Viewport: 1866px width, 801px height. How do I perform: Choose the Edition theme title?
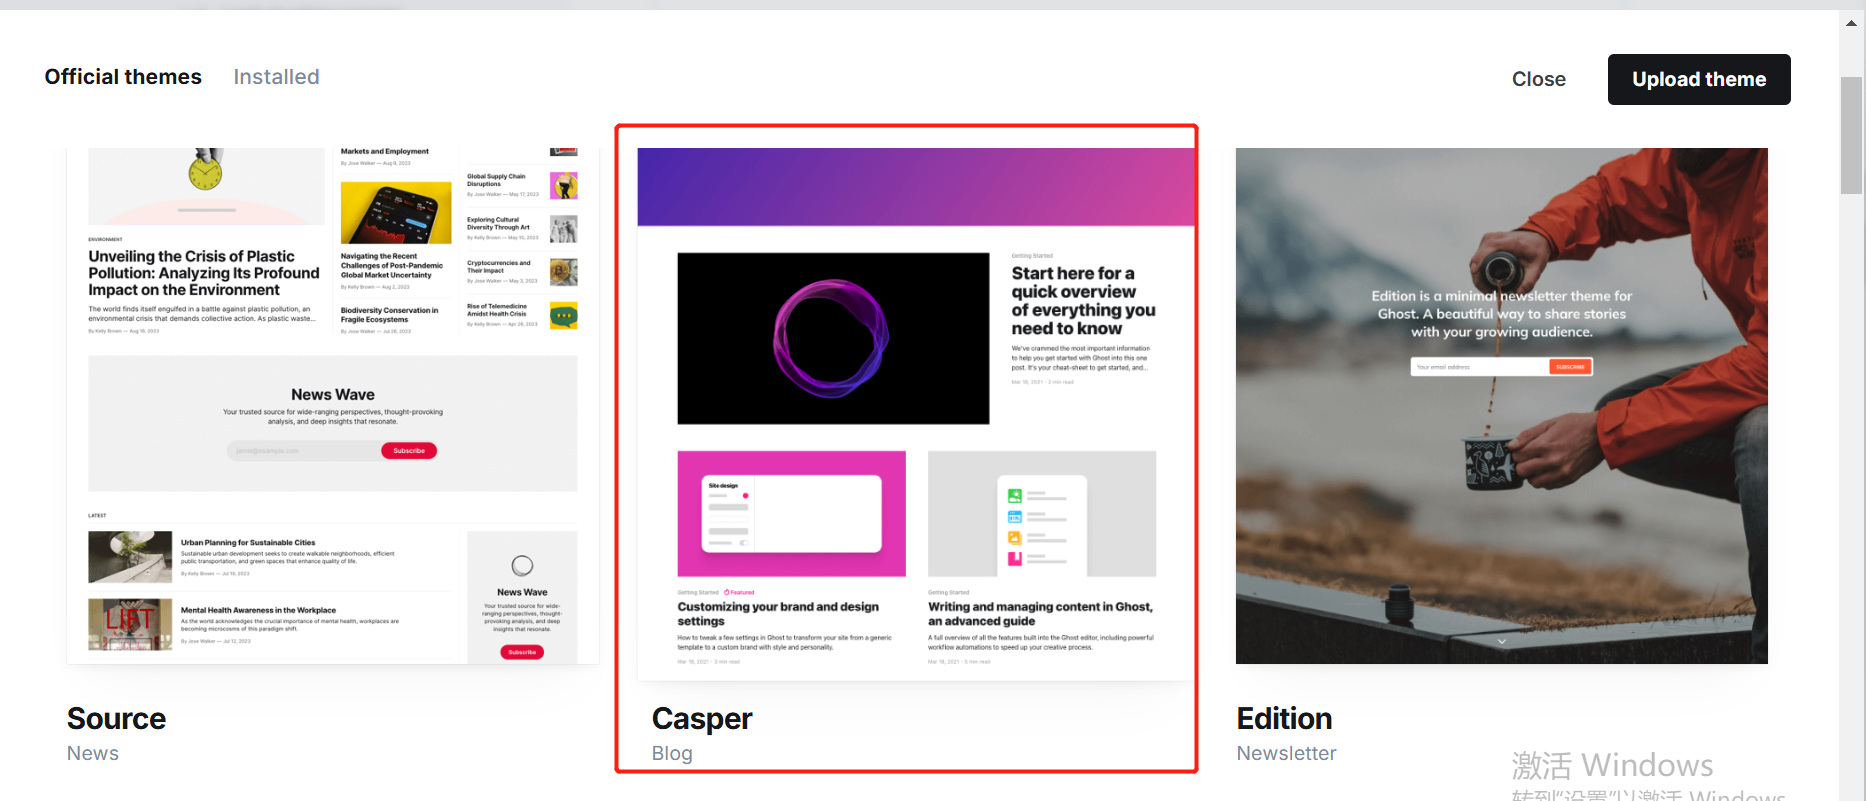[x=1284, y=719]
